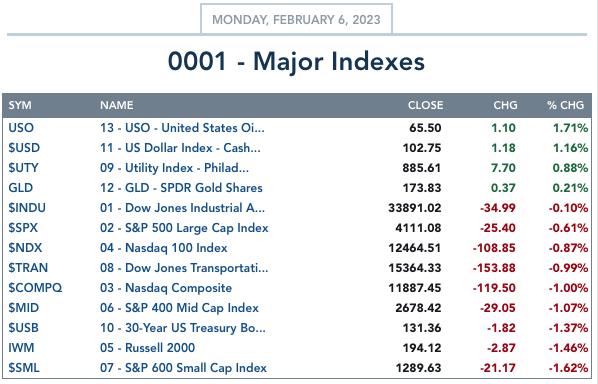The image size is (598, 384).
Task: Open the Russell 2000 name link
Action: (147, 348)
